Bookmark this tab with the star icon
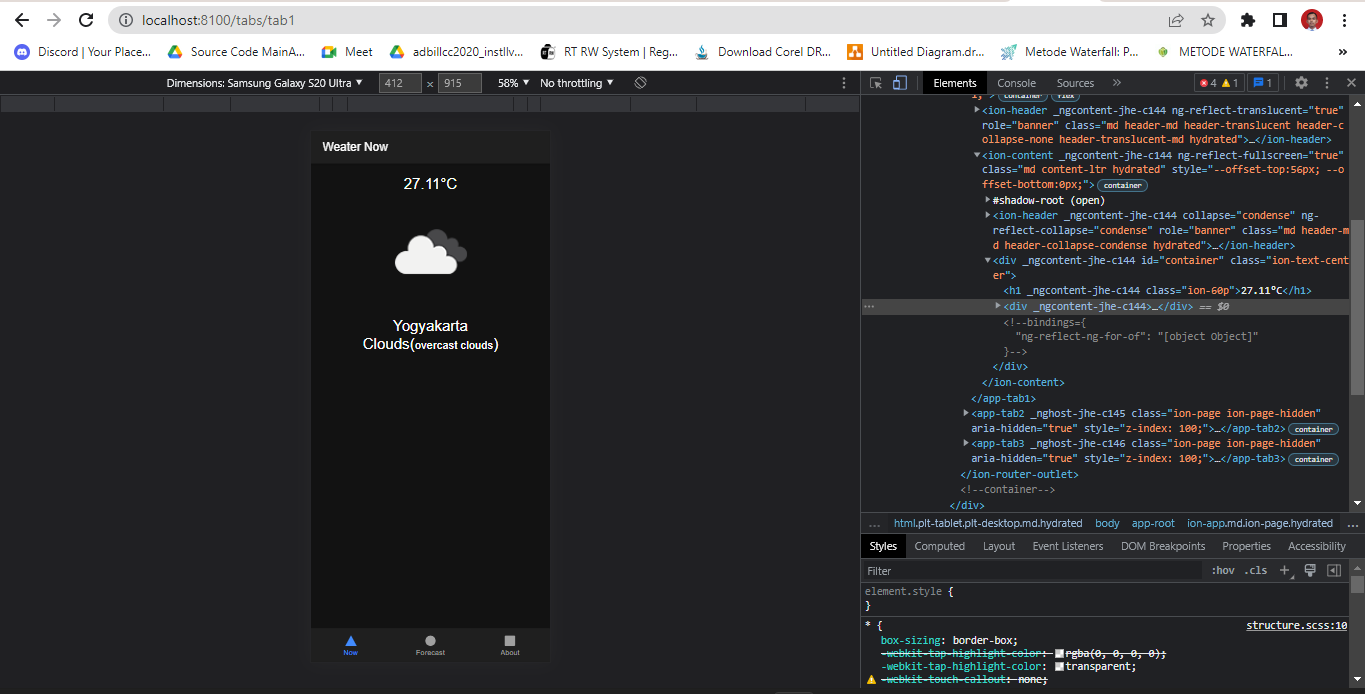This screenshot has width=1365, height=694. (x=1207, y=20)
